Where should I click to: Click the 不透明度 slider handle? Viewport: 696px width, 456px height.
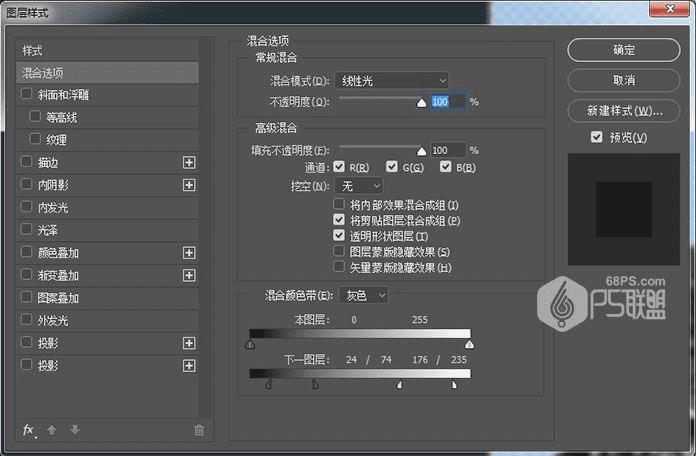421,103
